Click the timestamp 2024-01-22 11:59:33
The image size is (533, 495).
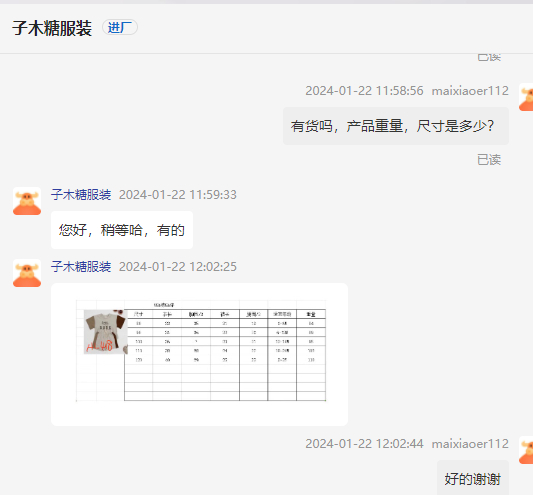178,195
